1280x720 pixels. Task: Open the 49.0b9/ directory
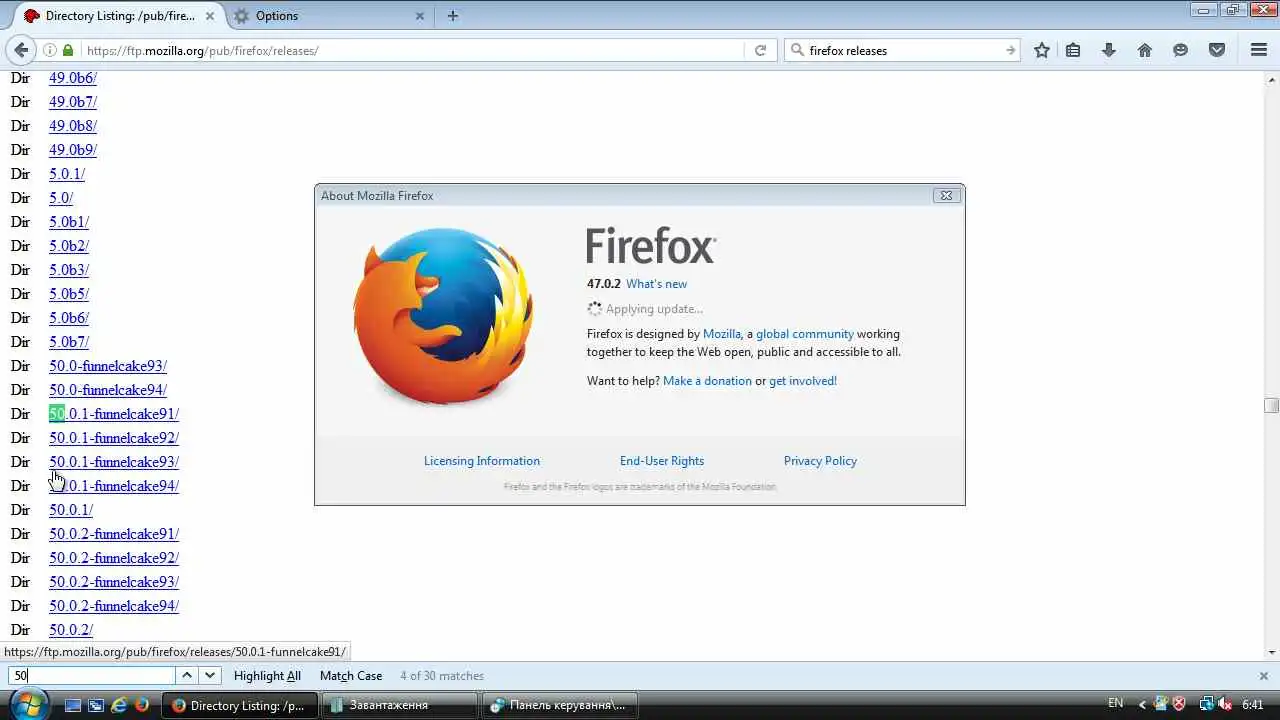(73, 150)
